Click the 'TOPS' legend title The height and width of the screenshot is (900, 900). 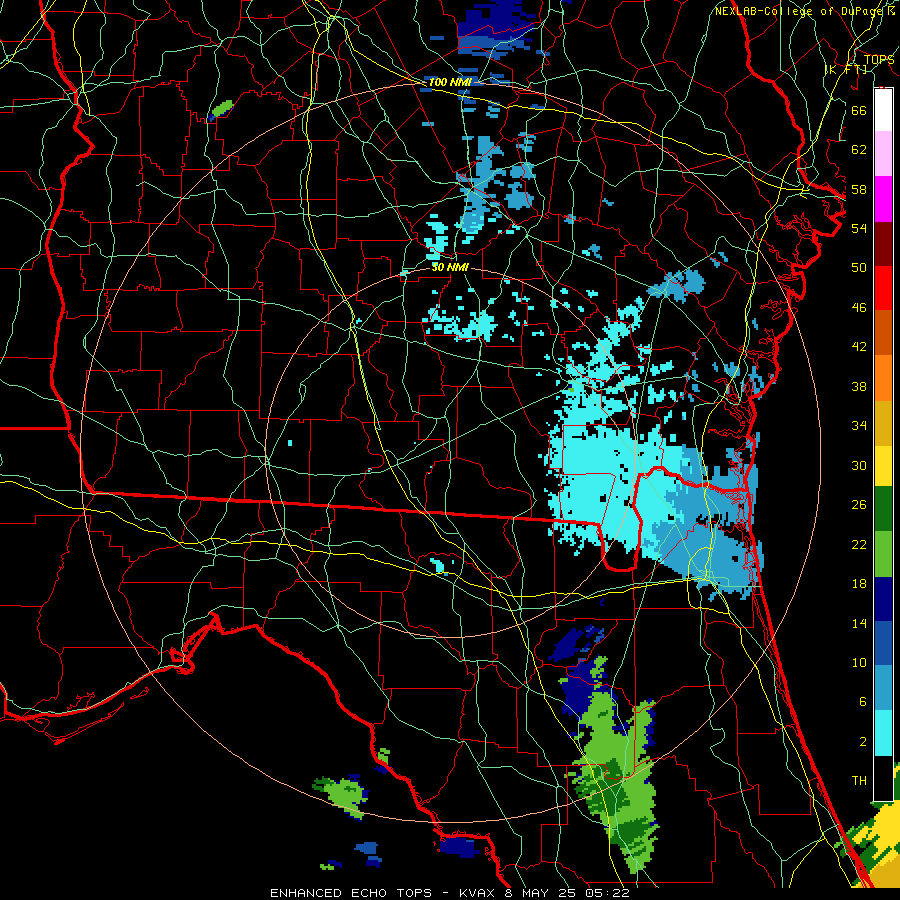(x=879, y=60)
